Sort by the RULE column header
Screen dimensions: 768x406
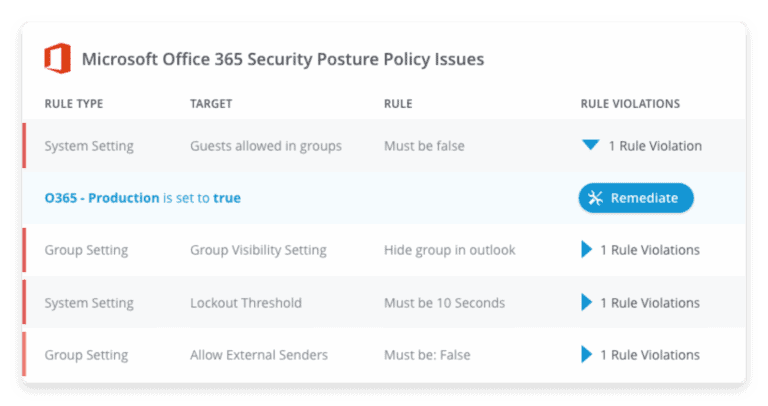[398, 104]
